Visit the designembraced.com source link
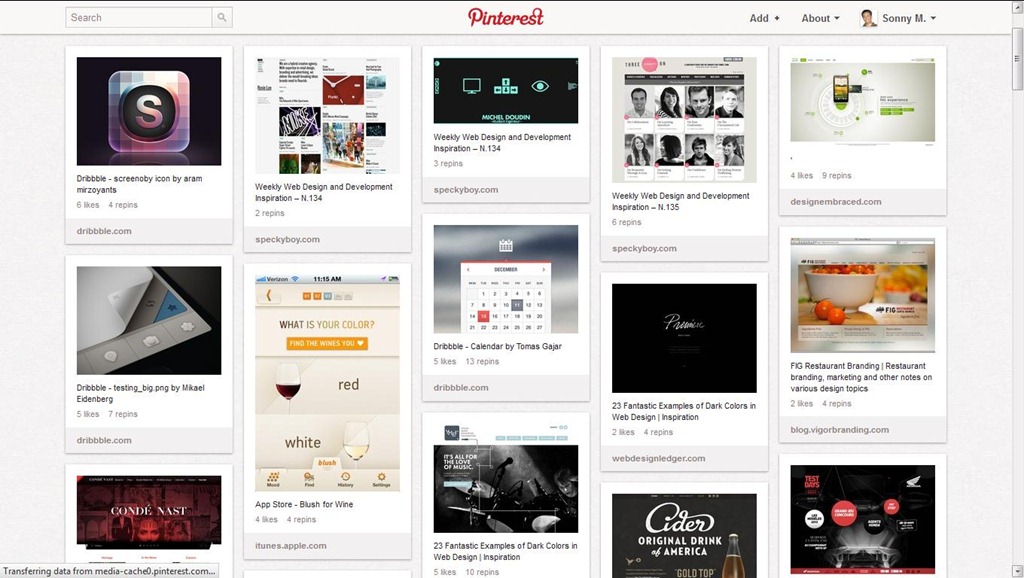Image resolution: width=1024 pixels, height=578 pixels. pyautogui.click(x=835, y=202)
